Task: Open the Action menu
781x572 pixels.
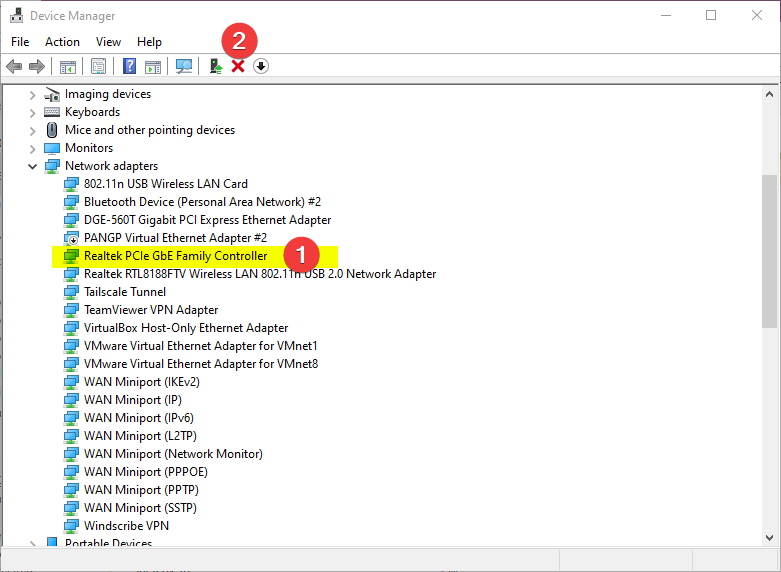Action: click(62, 42)
